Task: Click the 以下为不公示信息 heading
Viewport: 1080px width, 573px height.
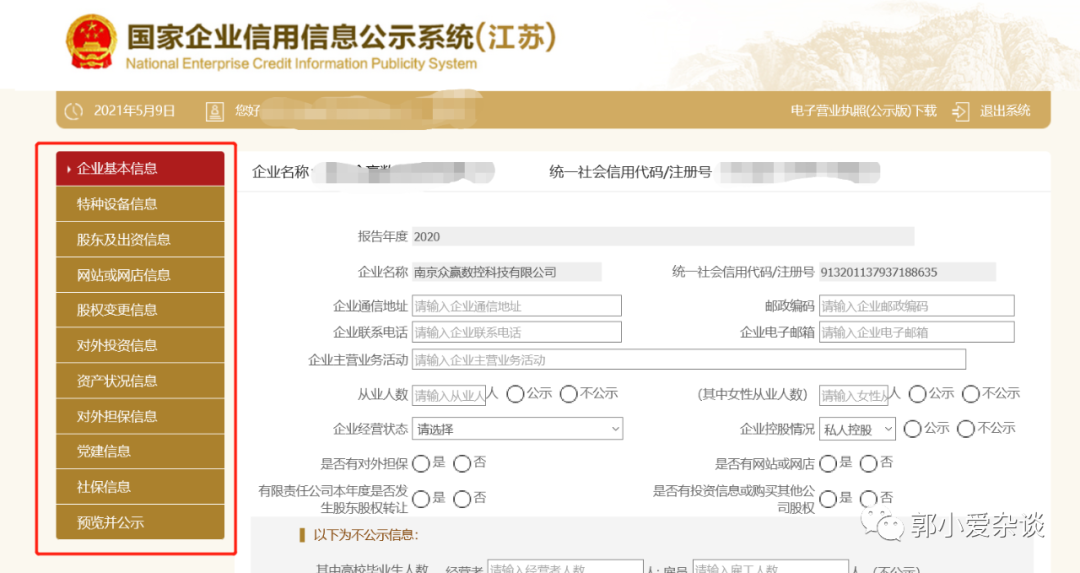Action: [365, 535]
